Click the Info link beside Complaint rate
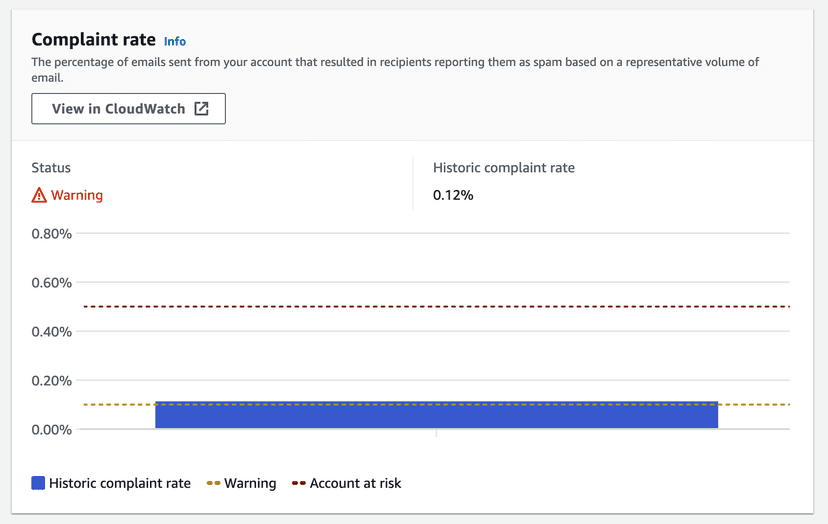 coord(175,41)
